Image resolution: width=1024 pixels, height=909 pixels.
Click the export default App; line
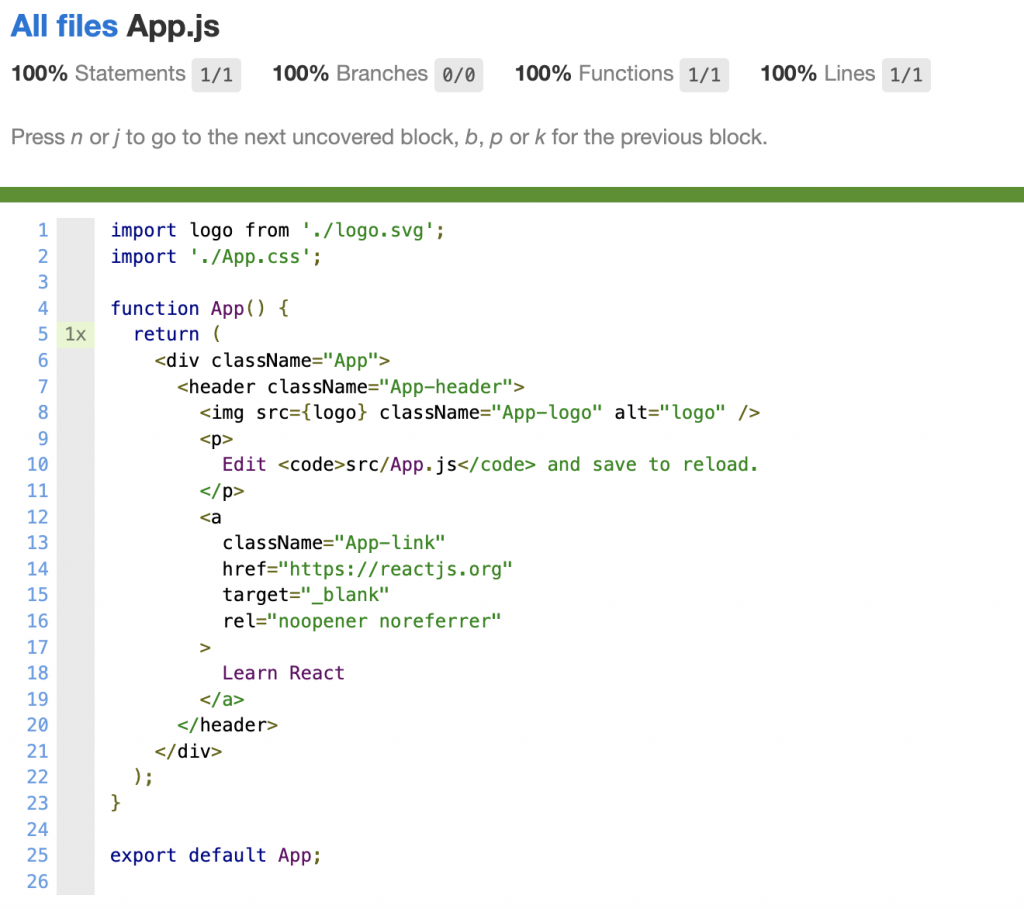point(216,855)
